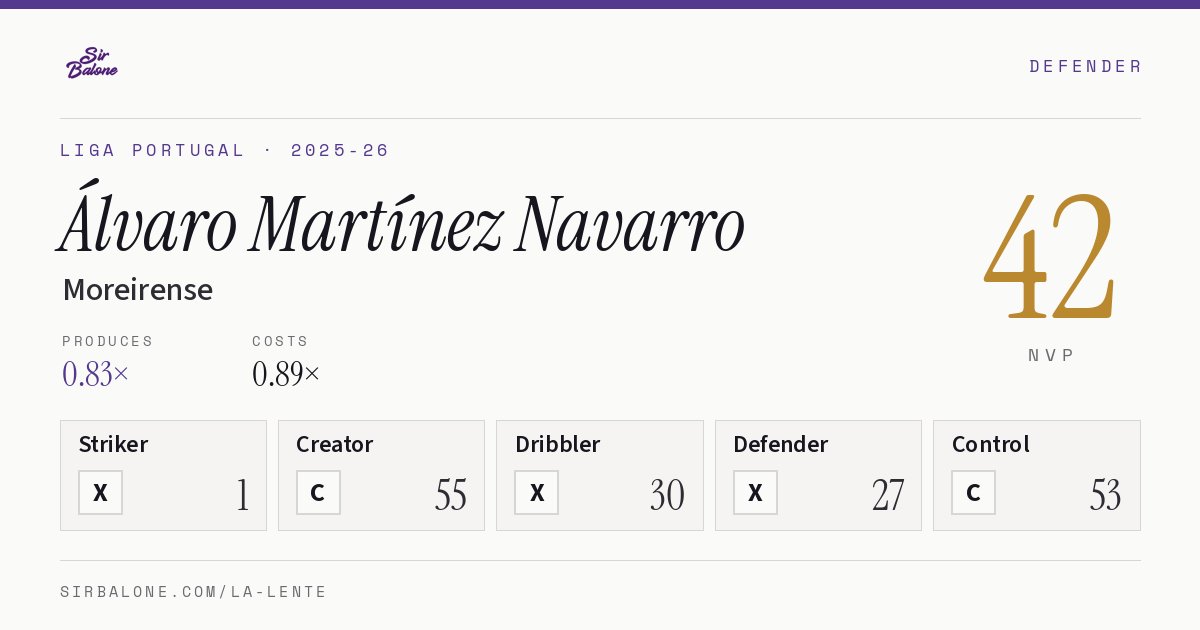
Task: Click the DEFENDER position label in the header
Action: [1085, 66]
